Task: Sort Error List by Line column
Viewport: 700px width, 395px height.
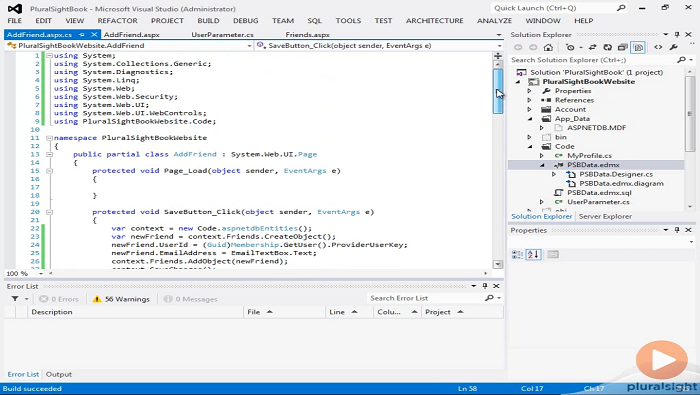Action: 349,312
